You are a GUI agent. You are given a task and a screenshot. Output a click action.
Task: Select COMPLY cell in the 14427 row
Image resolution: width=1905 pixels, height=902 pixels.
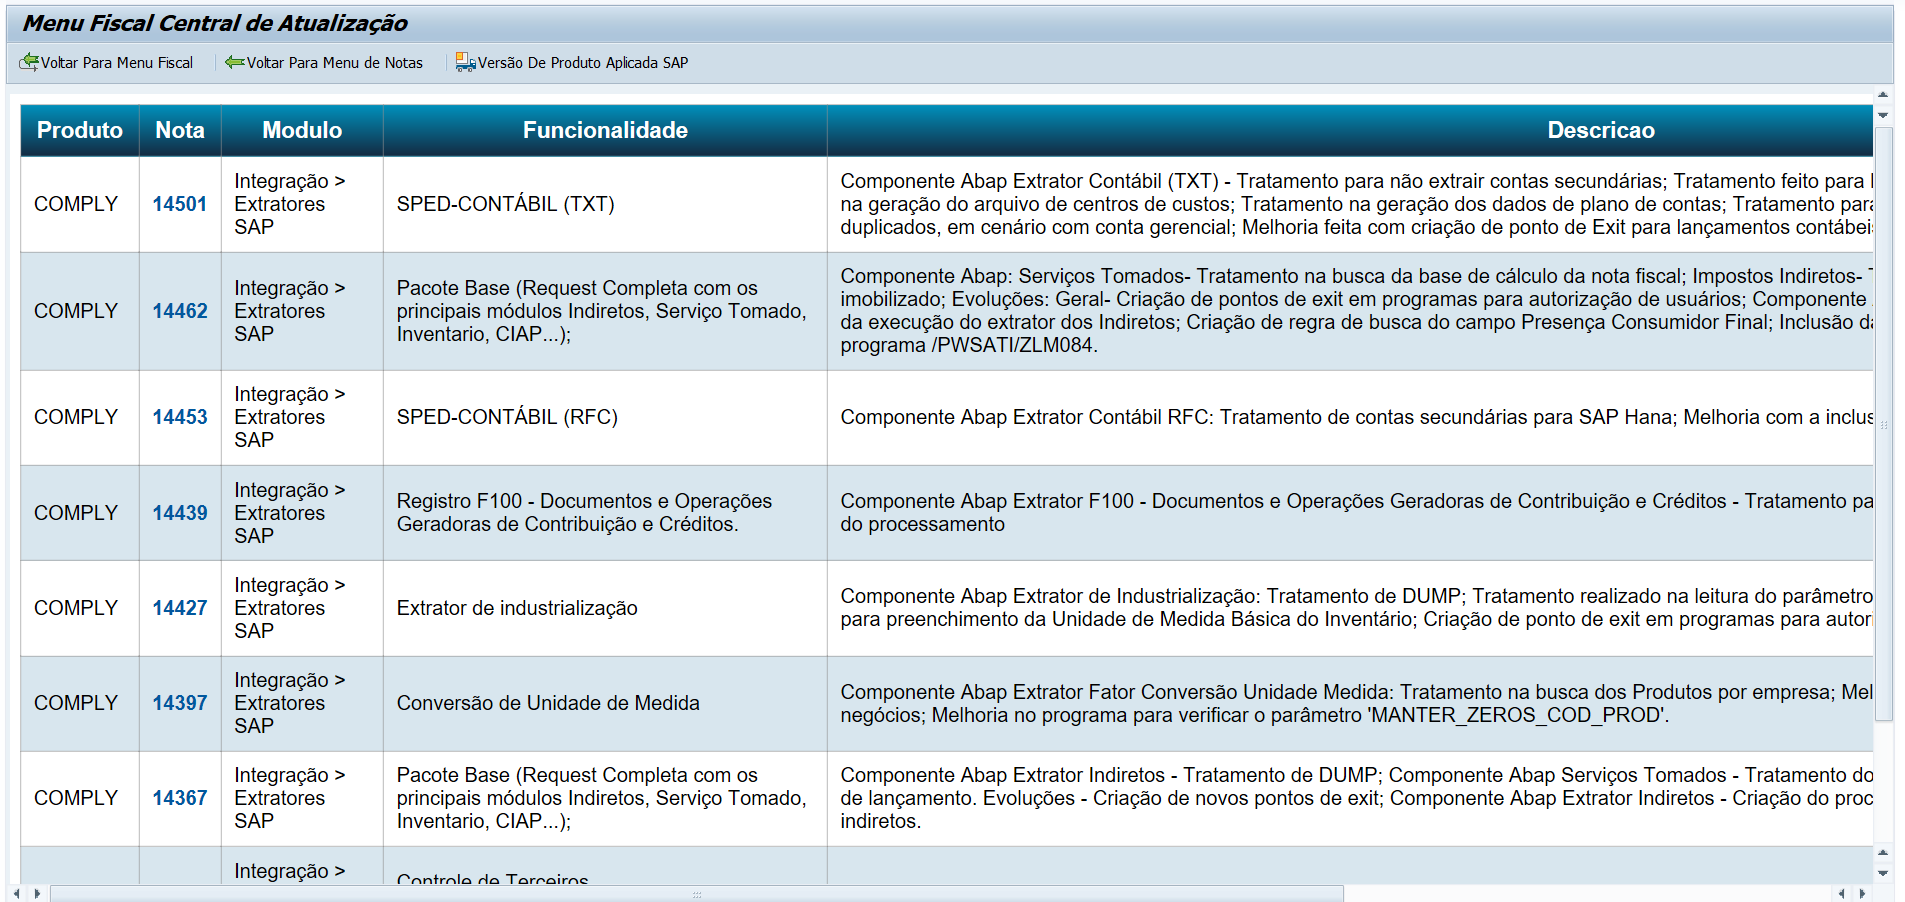[x=80, y=608]
